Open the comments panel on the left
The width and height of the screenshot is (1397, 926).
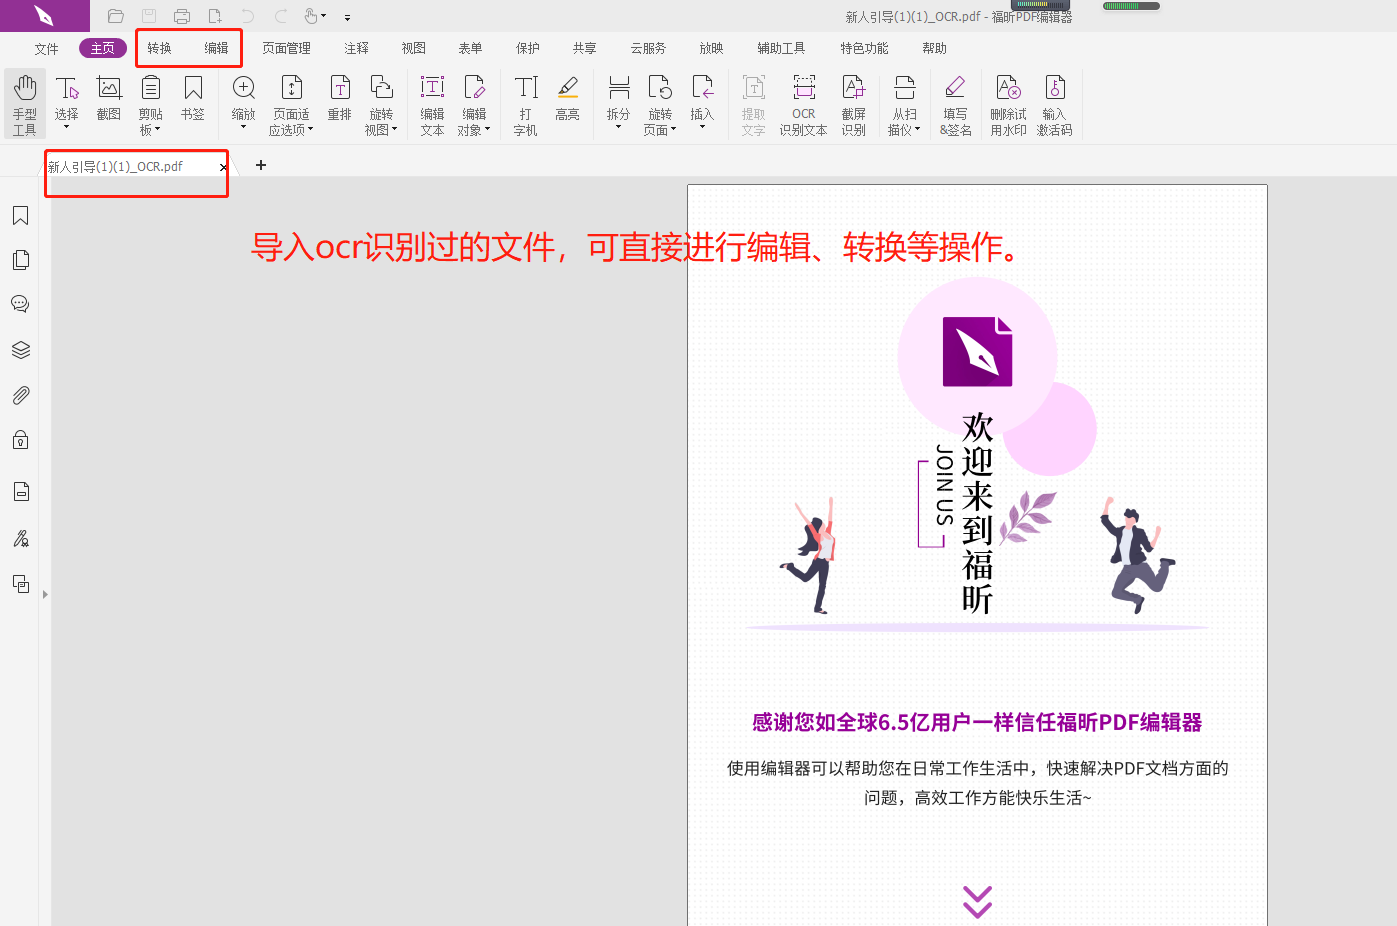click(20, 304)
